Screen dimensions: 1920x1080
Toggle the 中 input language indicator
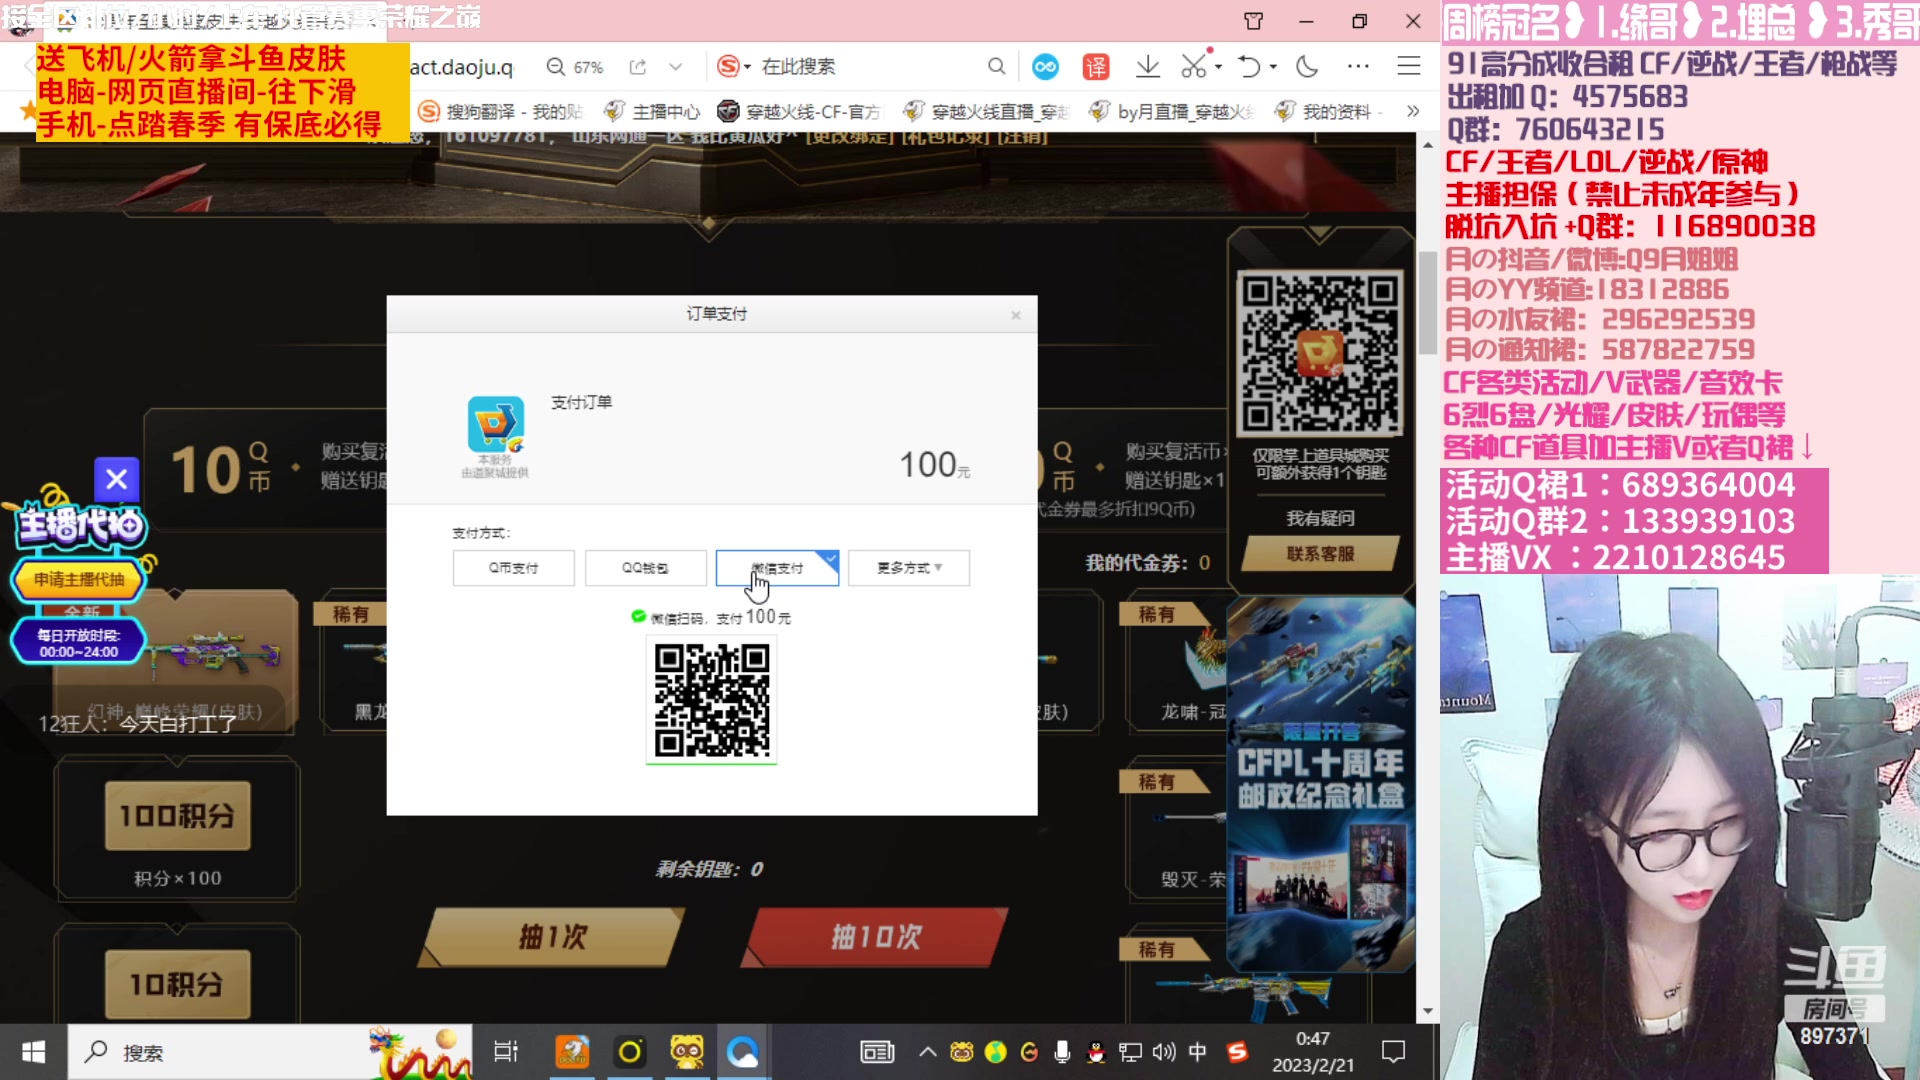coord(1198,1052)
